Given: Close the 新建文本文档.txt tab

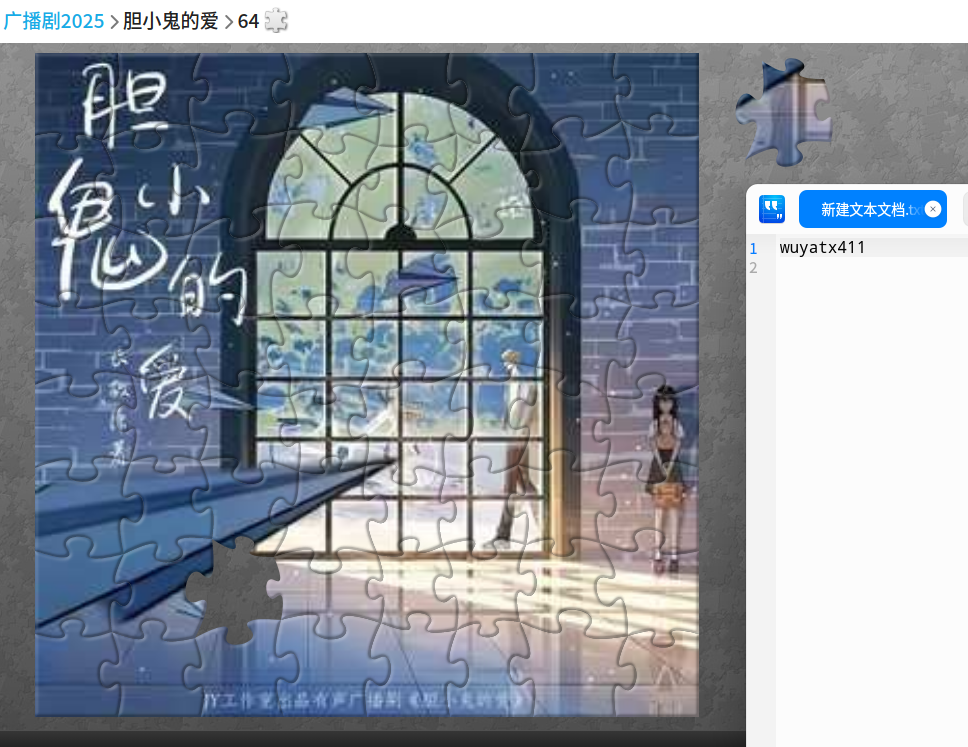Looking at the screenshot, I should click(x=933, y=209).
